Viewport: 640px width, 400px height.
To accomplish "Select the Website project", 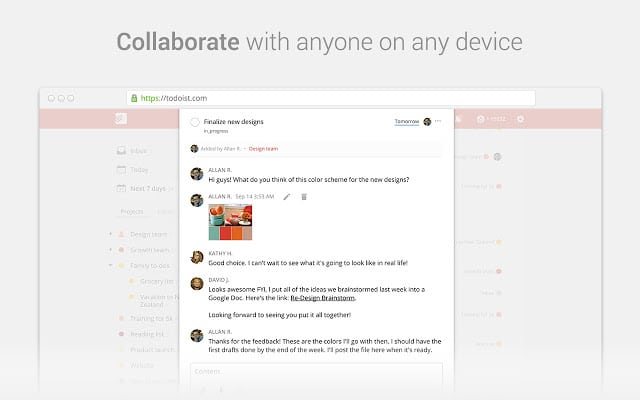I will click(142, 365).
